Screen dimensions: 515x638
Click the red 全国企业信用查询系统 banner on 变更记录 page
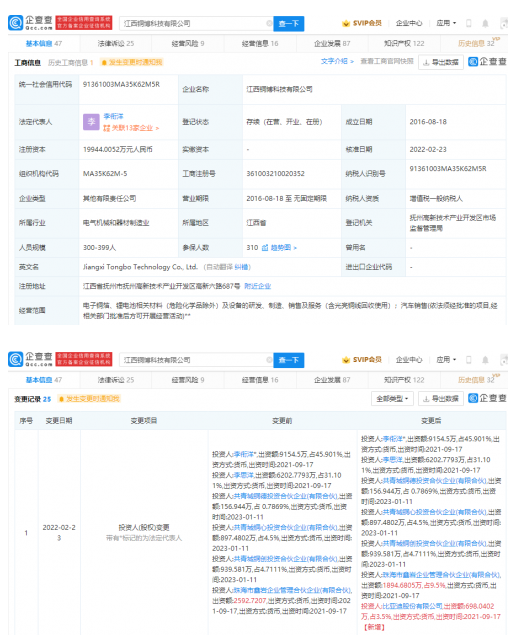[x=84, y=359]
